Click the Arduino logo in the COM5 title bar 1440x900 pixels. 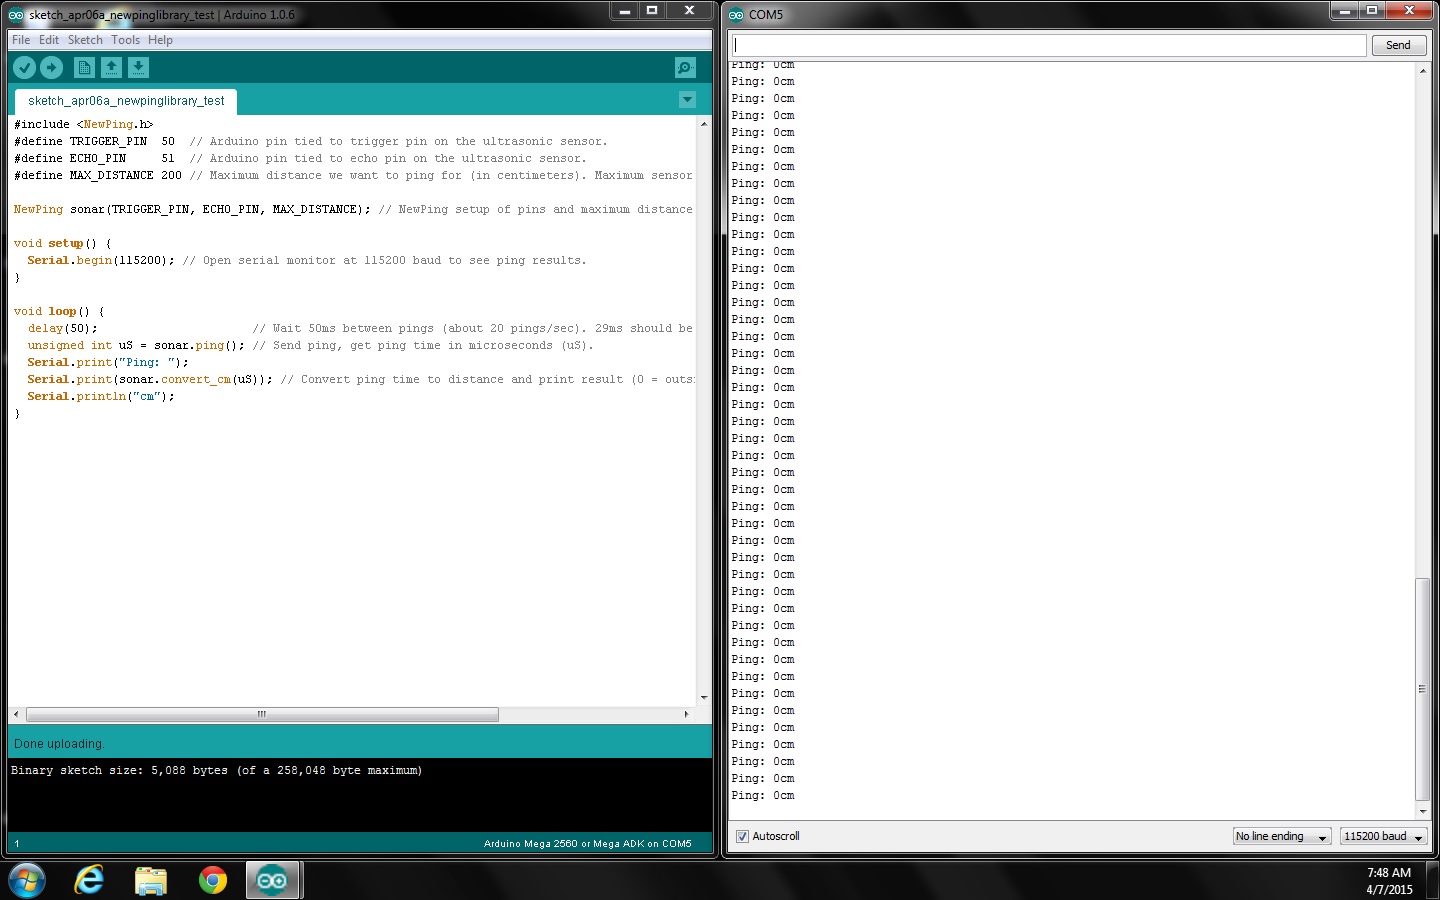point(736,15)
